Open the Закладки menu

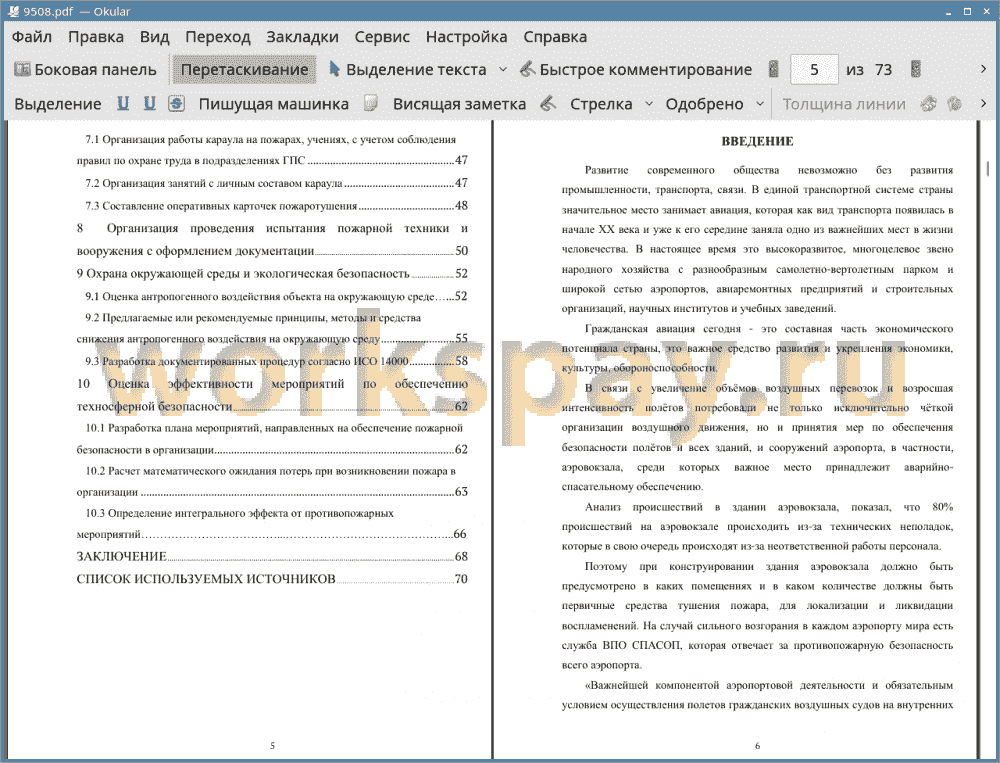302,36
